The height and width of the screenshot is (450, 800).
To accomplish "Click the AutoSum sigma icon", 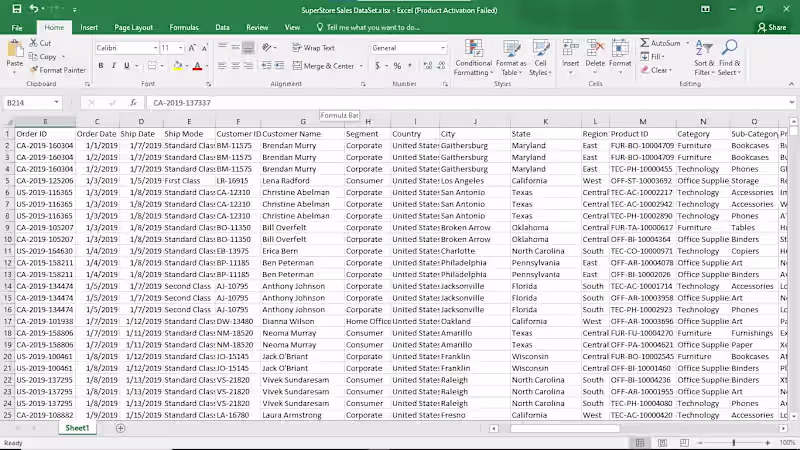I will [x=644, y=43].
